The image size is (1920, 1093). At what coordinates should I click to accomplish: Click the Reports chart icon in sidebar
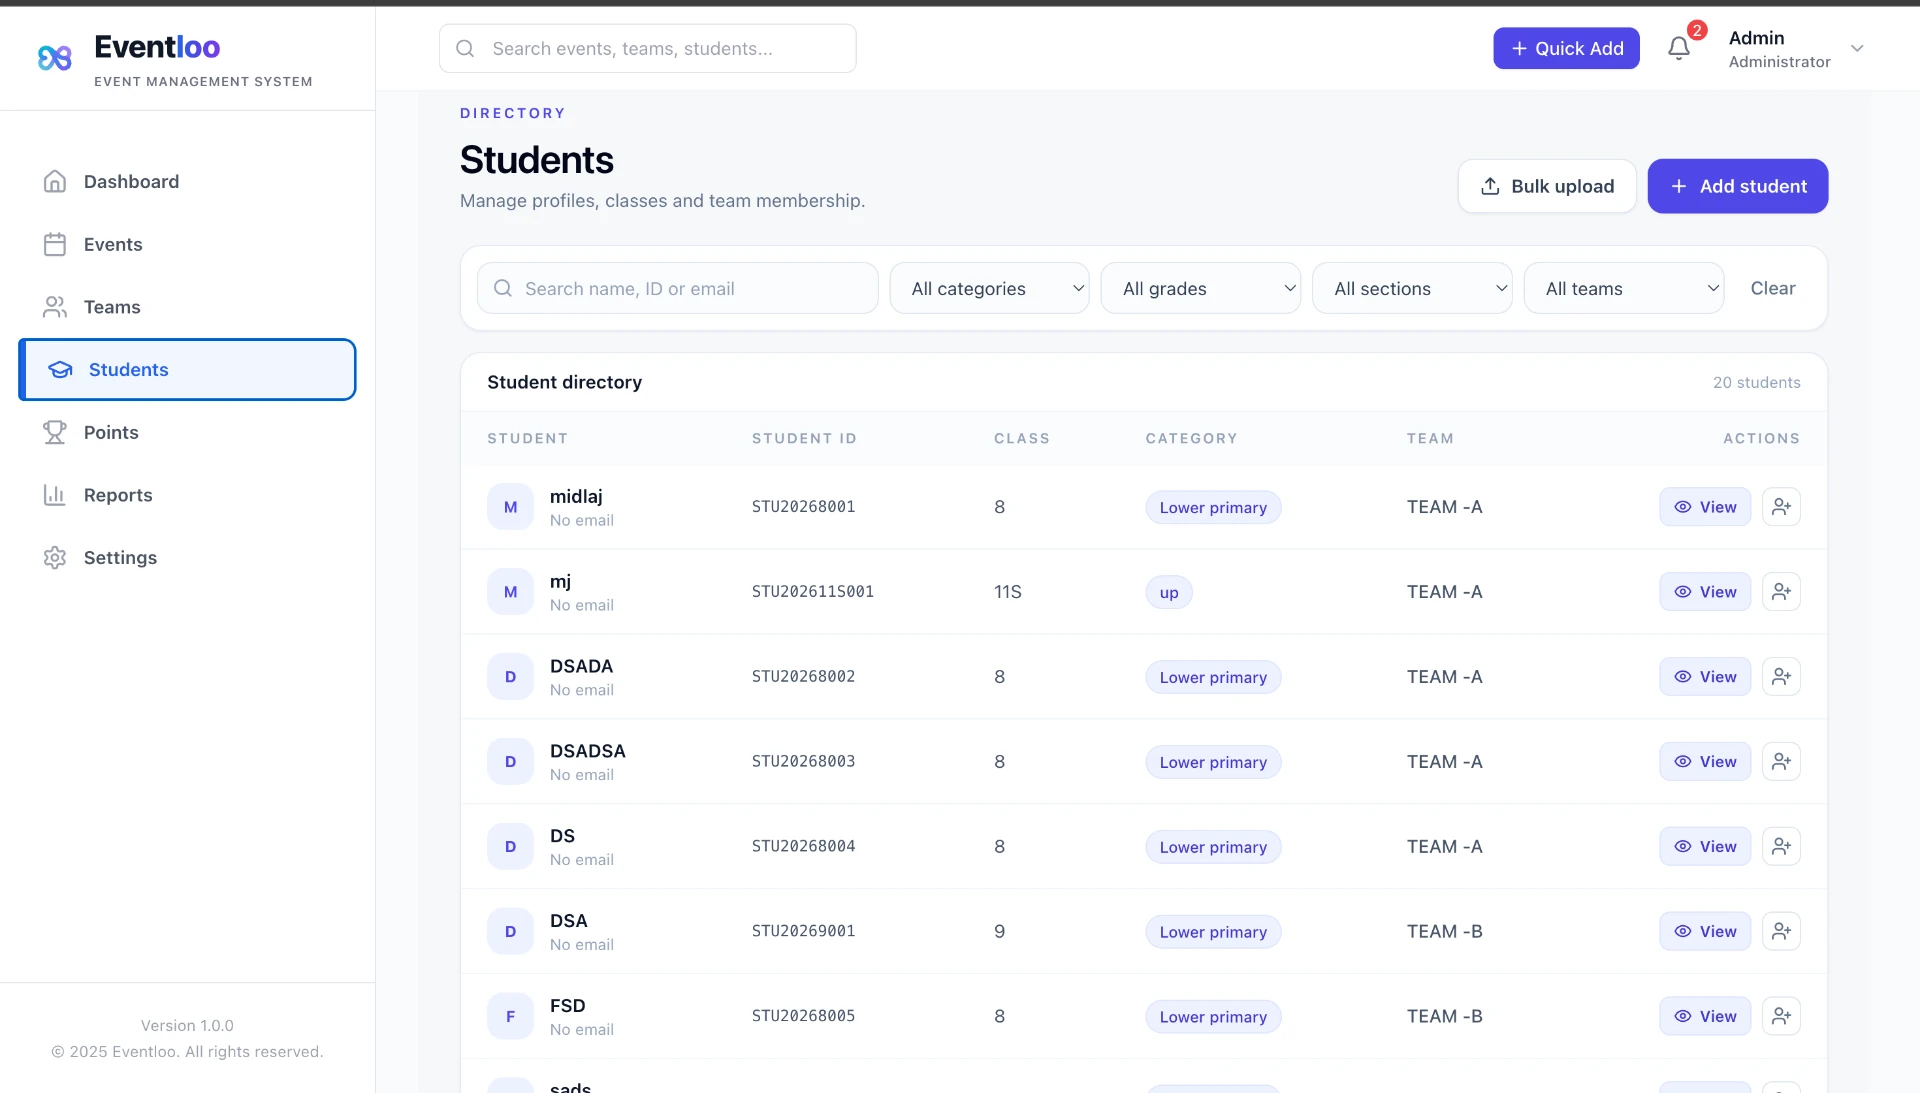pyautogui.click(x=55, y=495)
